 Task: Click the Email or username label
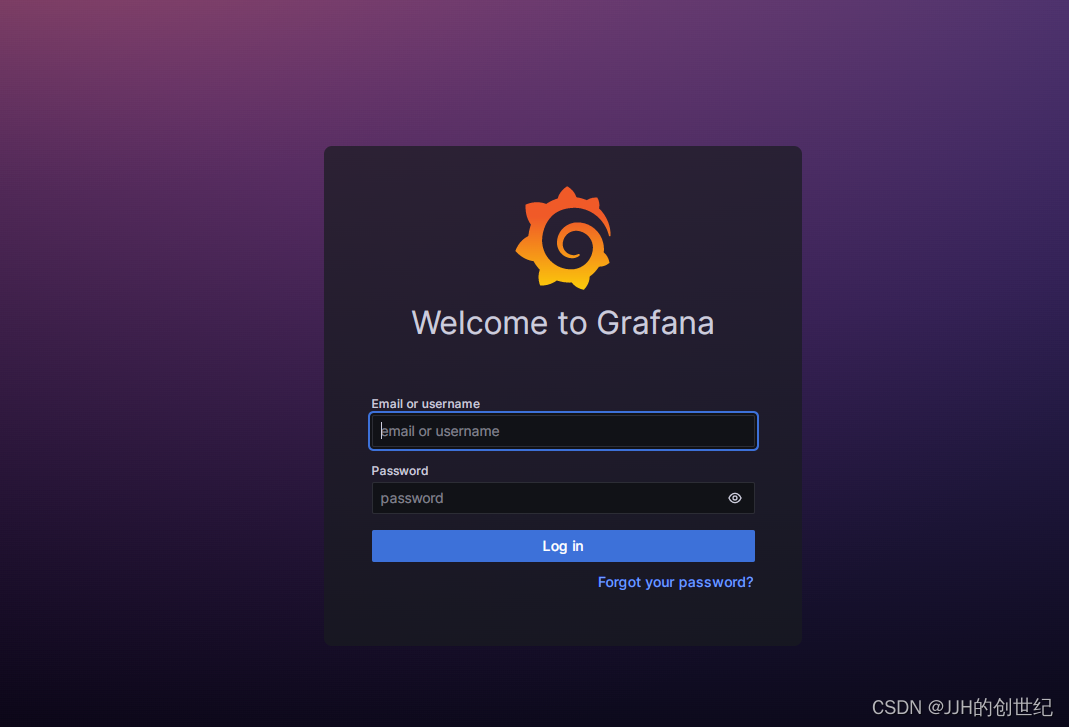(x=425, y=404)
